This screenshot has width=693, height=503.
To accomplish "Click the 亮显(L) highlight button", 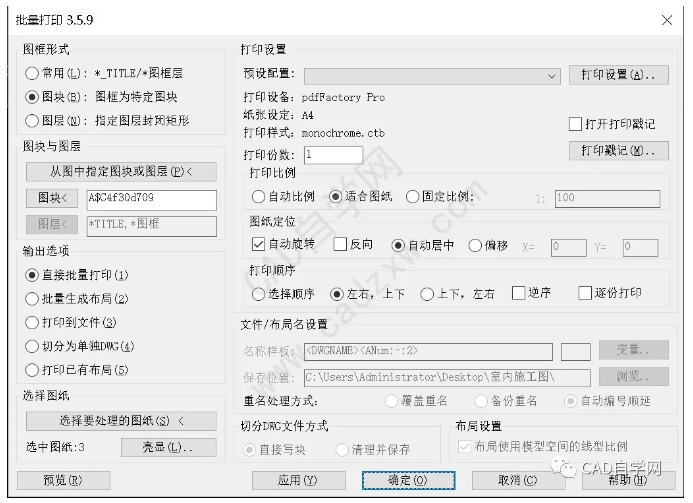I will [x=169, y=447].
